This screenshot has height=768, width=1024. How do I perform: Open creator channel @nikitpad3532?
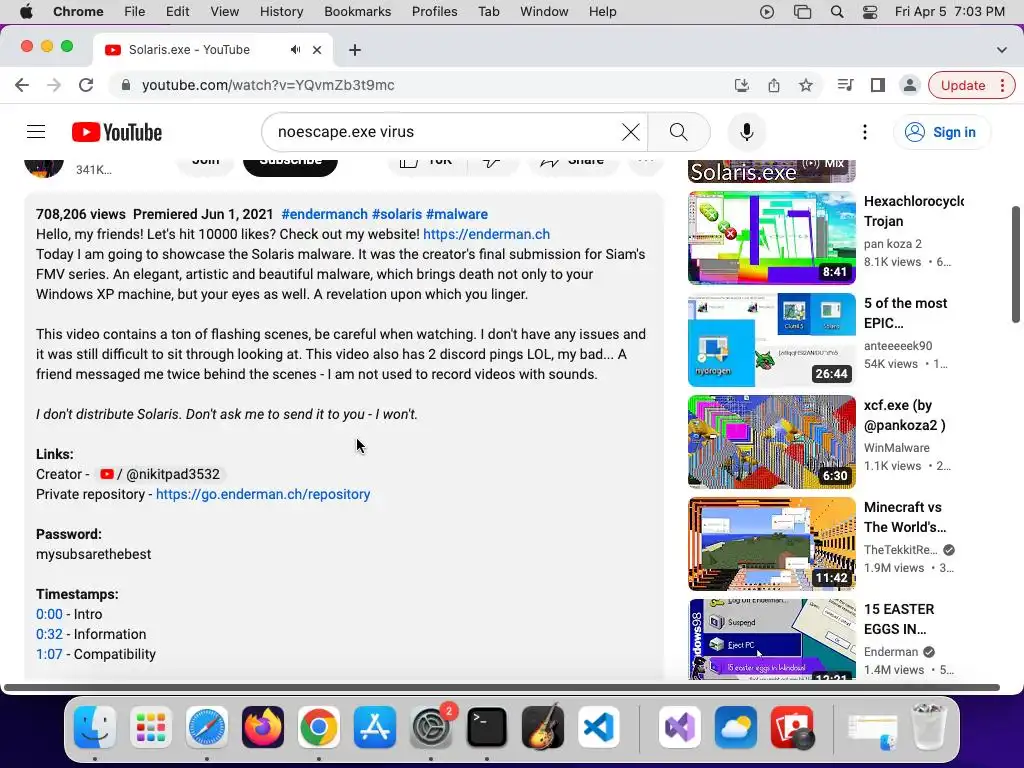click(x=161, y=474)
